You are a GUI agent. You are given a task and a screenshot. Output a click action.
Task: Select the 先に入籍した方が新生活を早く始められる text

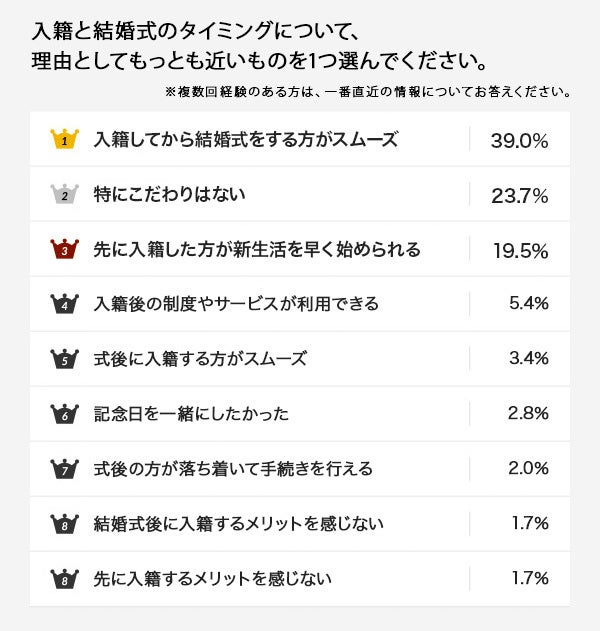tap(257, 249)
